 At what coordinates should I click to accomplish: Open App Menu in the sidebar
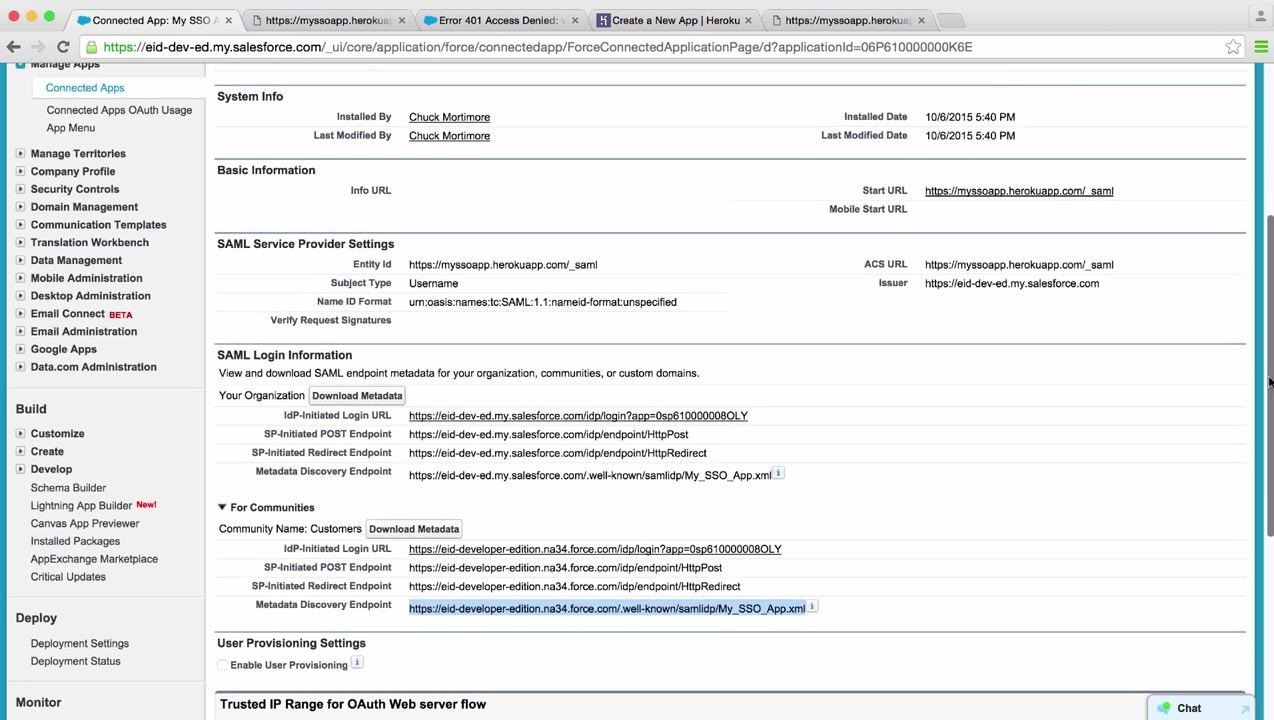tap(71, 128)
